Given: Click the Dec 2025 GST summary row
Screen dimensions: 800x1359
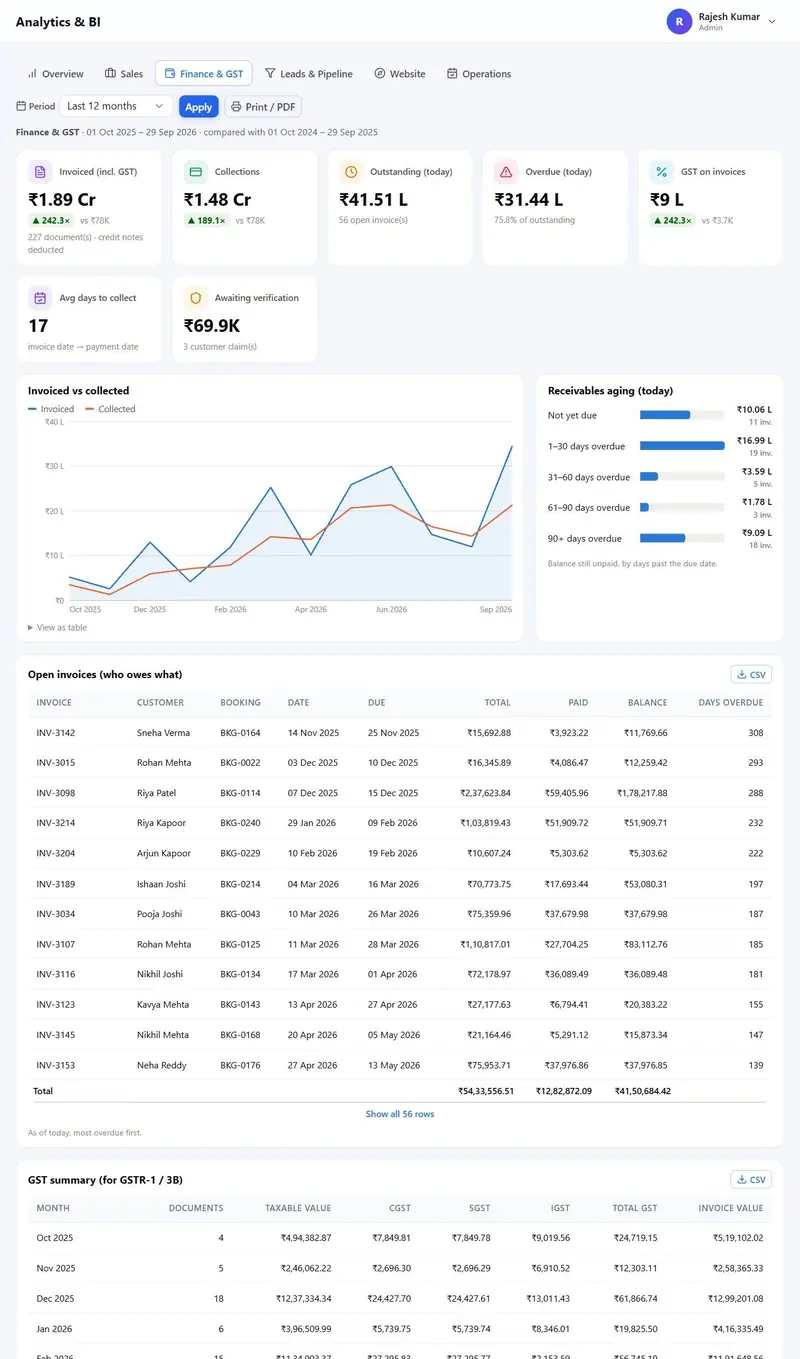Looking at the screenshot, I should click(x=400, y=1298).
